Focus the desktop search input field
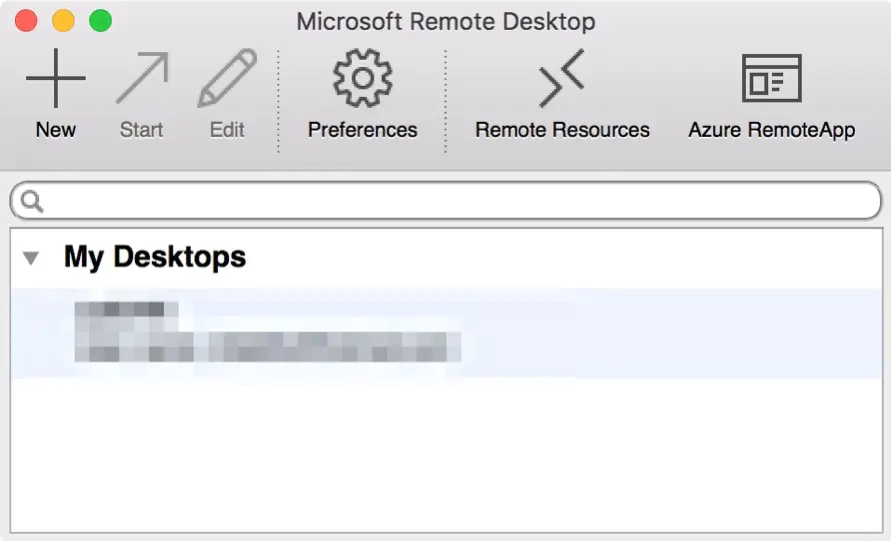 tap(446, 200)
